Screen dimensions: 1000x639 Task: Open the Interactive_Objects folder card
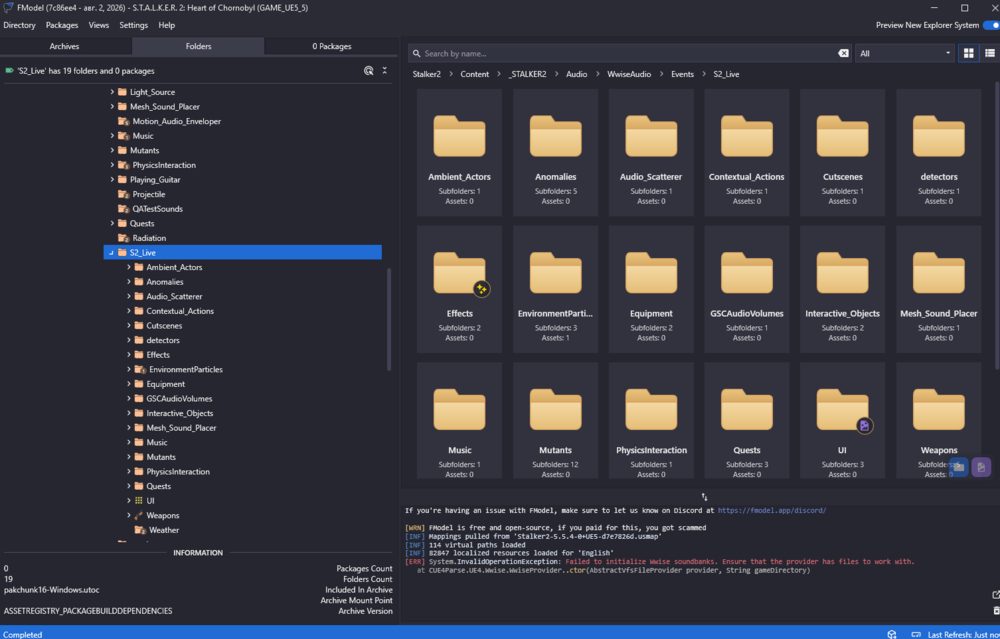842,289
